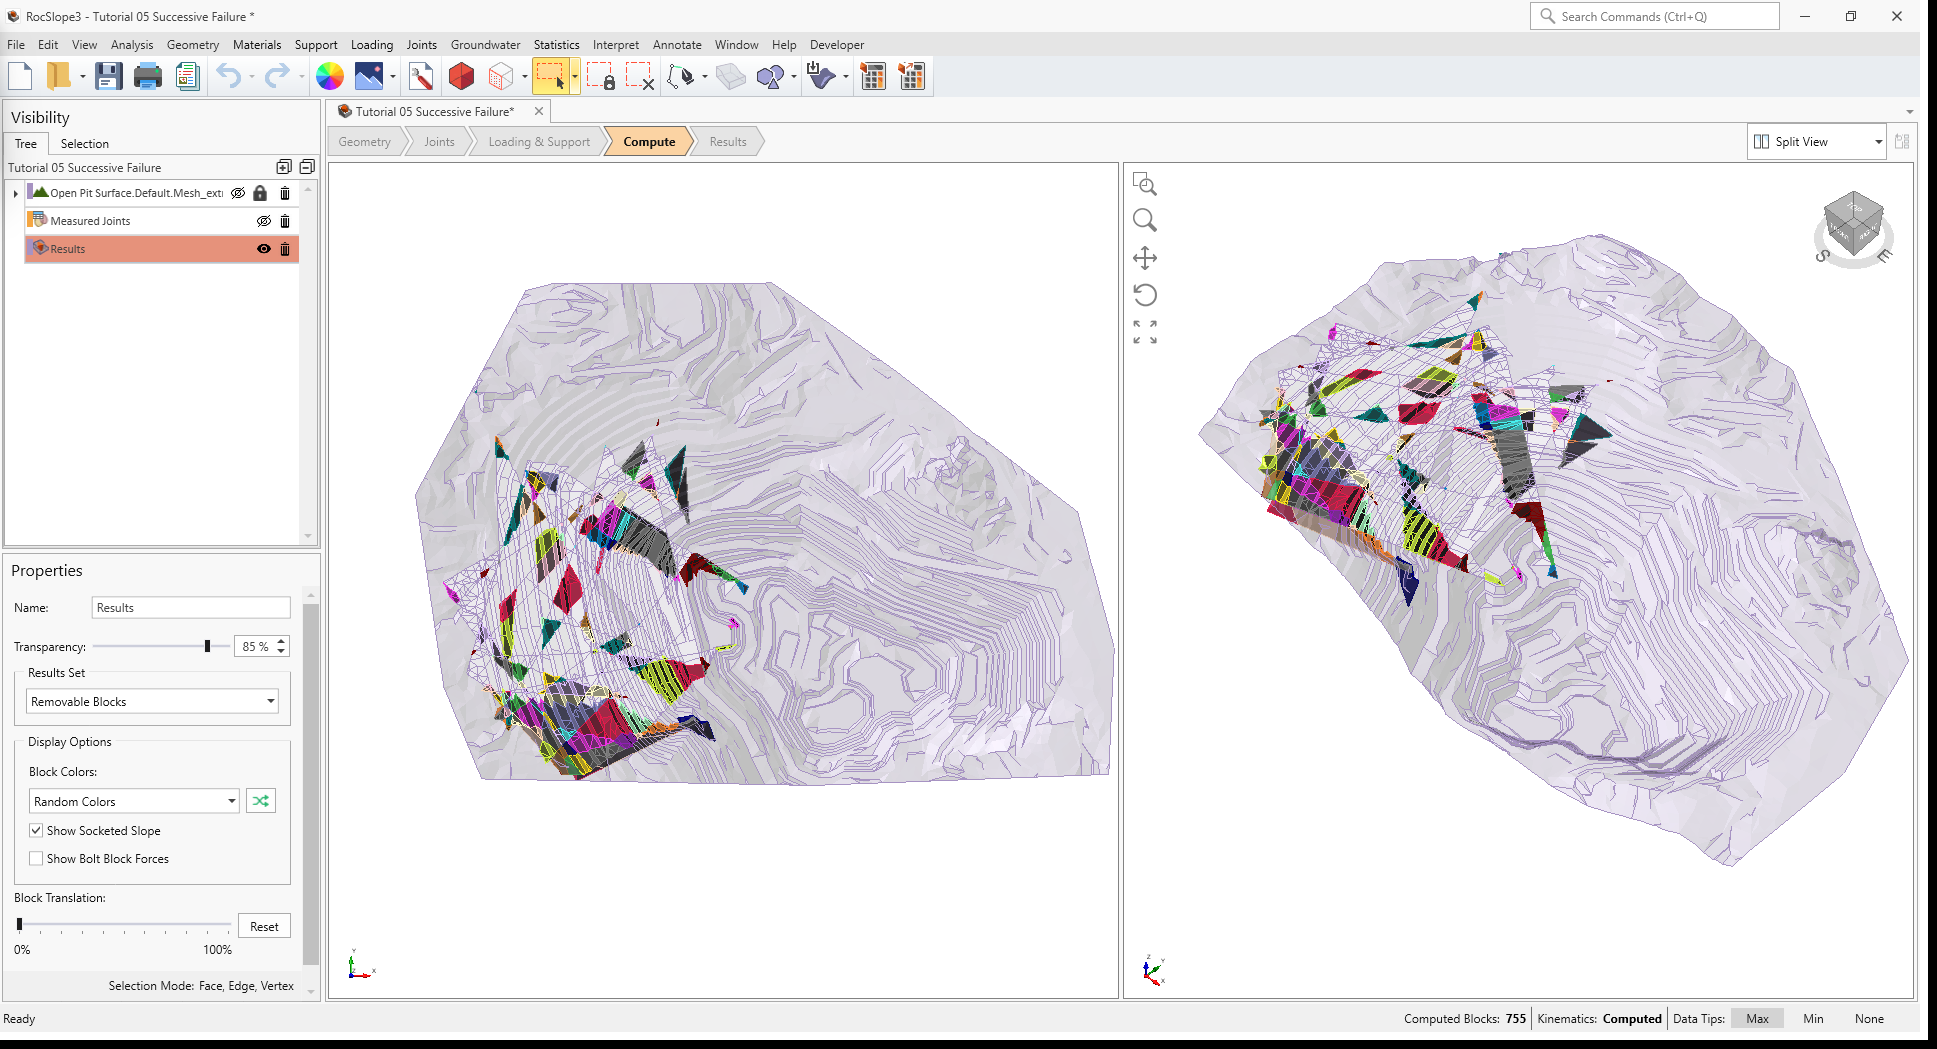Expand Open Pit Surface tree node
Viewport: 1937px width, 1049px height.
(x=15, y=193)
